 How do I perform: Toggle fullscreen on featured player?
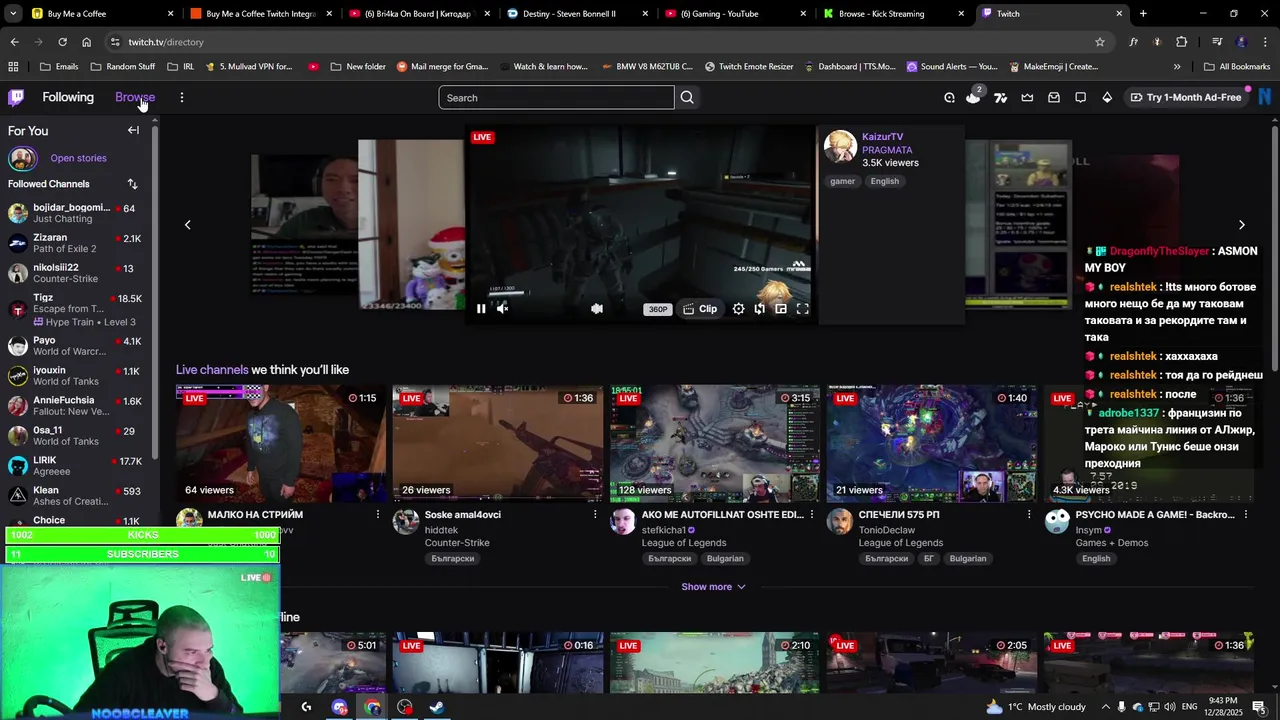tap(802, 309)
